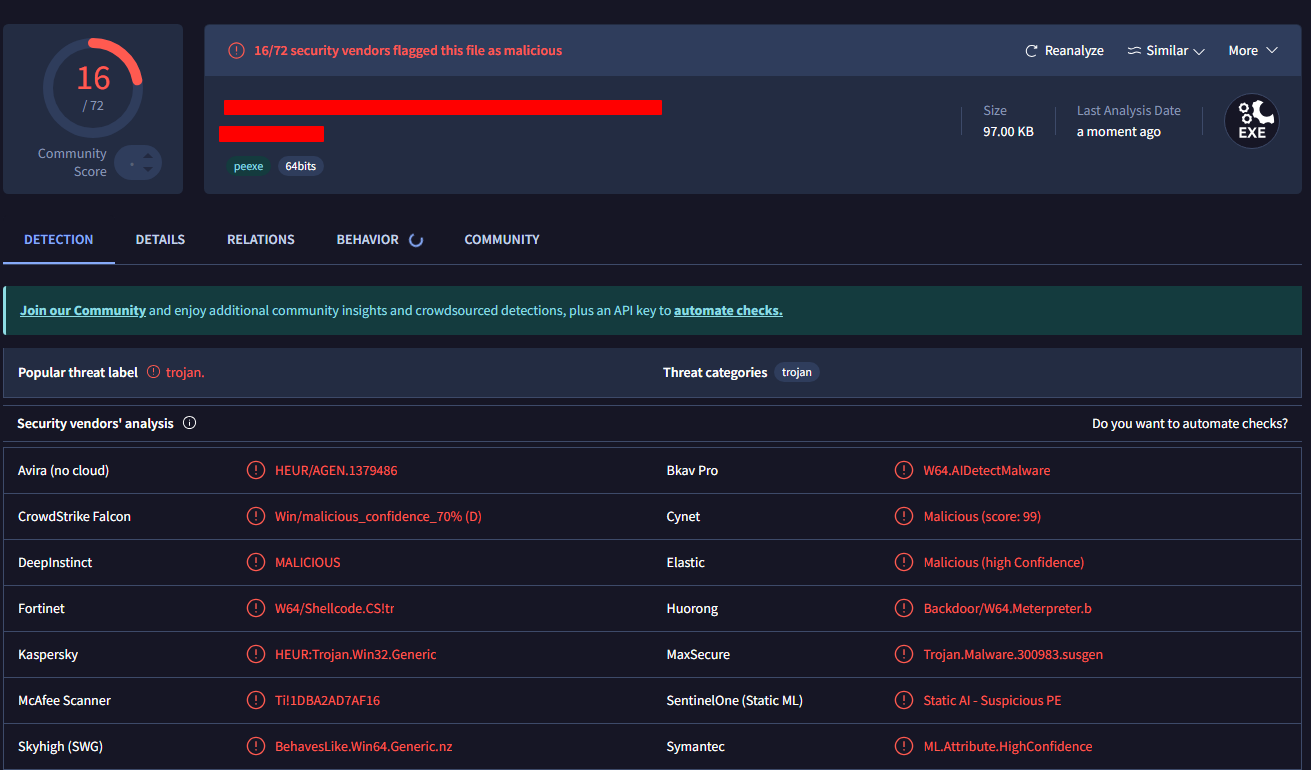Click the alert icon for Bkav Pro
The image size is (1311, 770).
pos(904,470)
